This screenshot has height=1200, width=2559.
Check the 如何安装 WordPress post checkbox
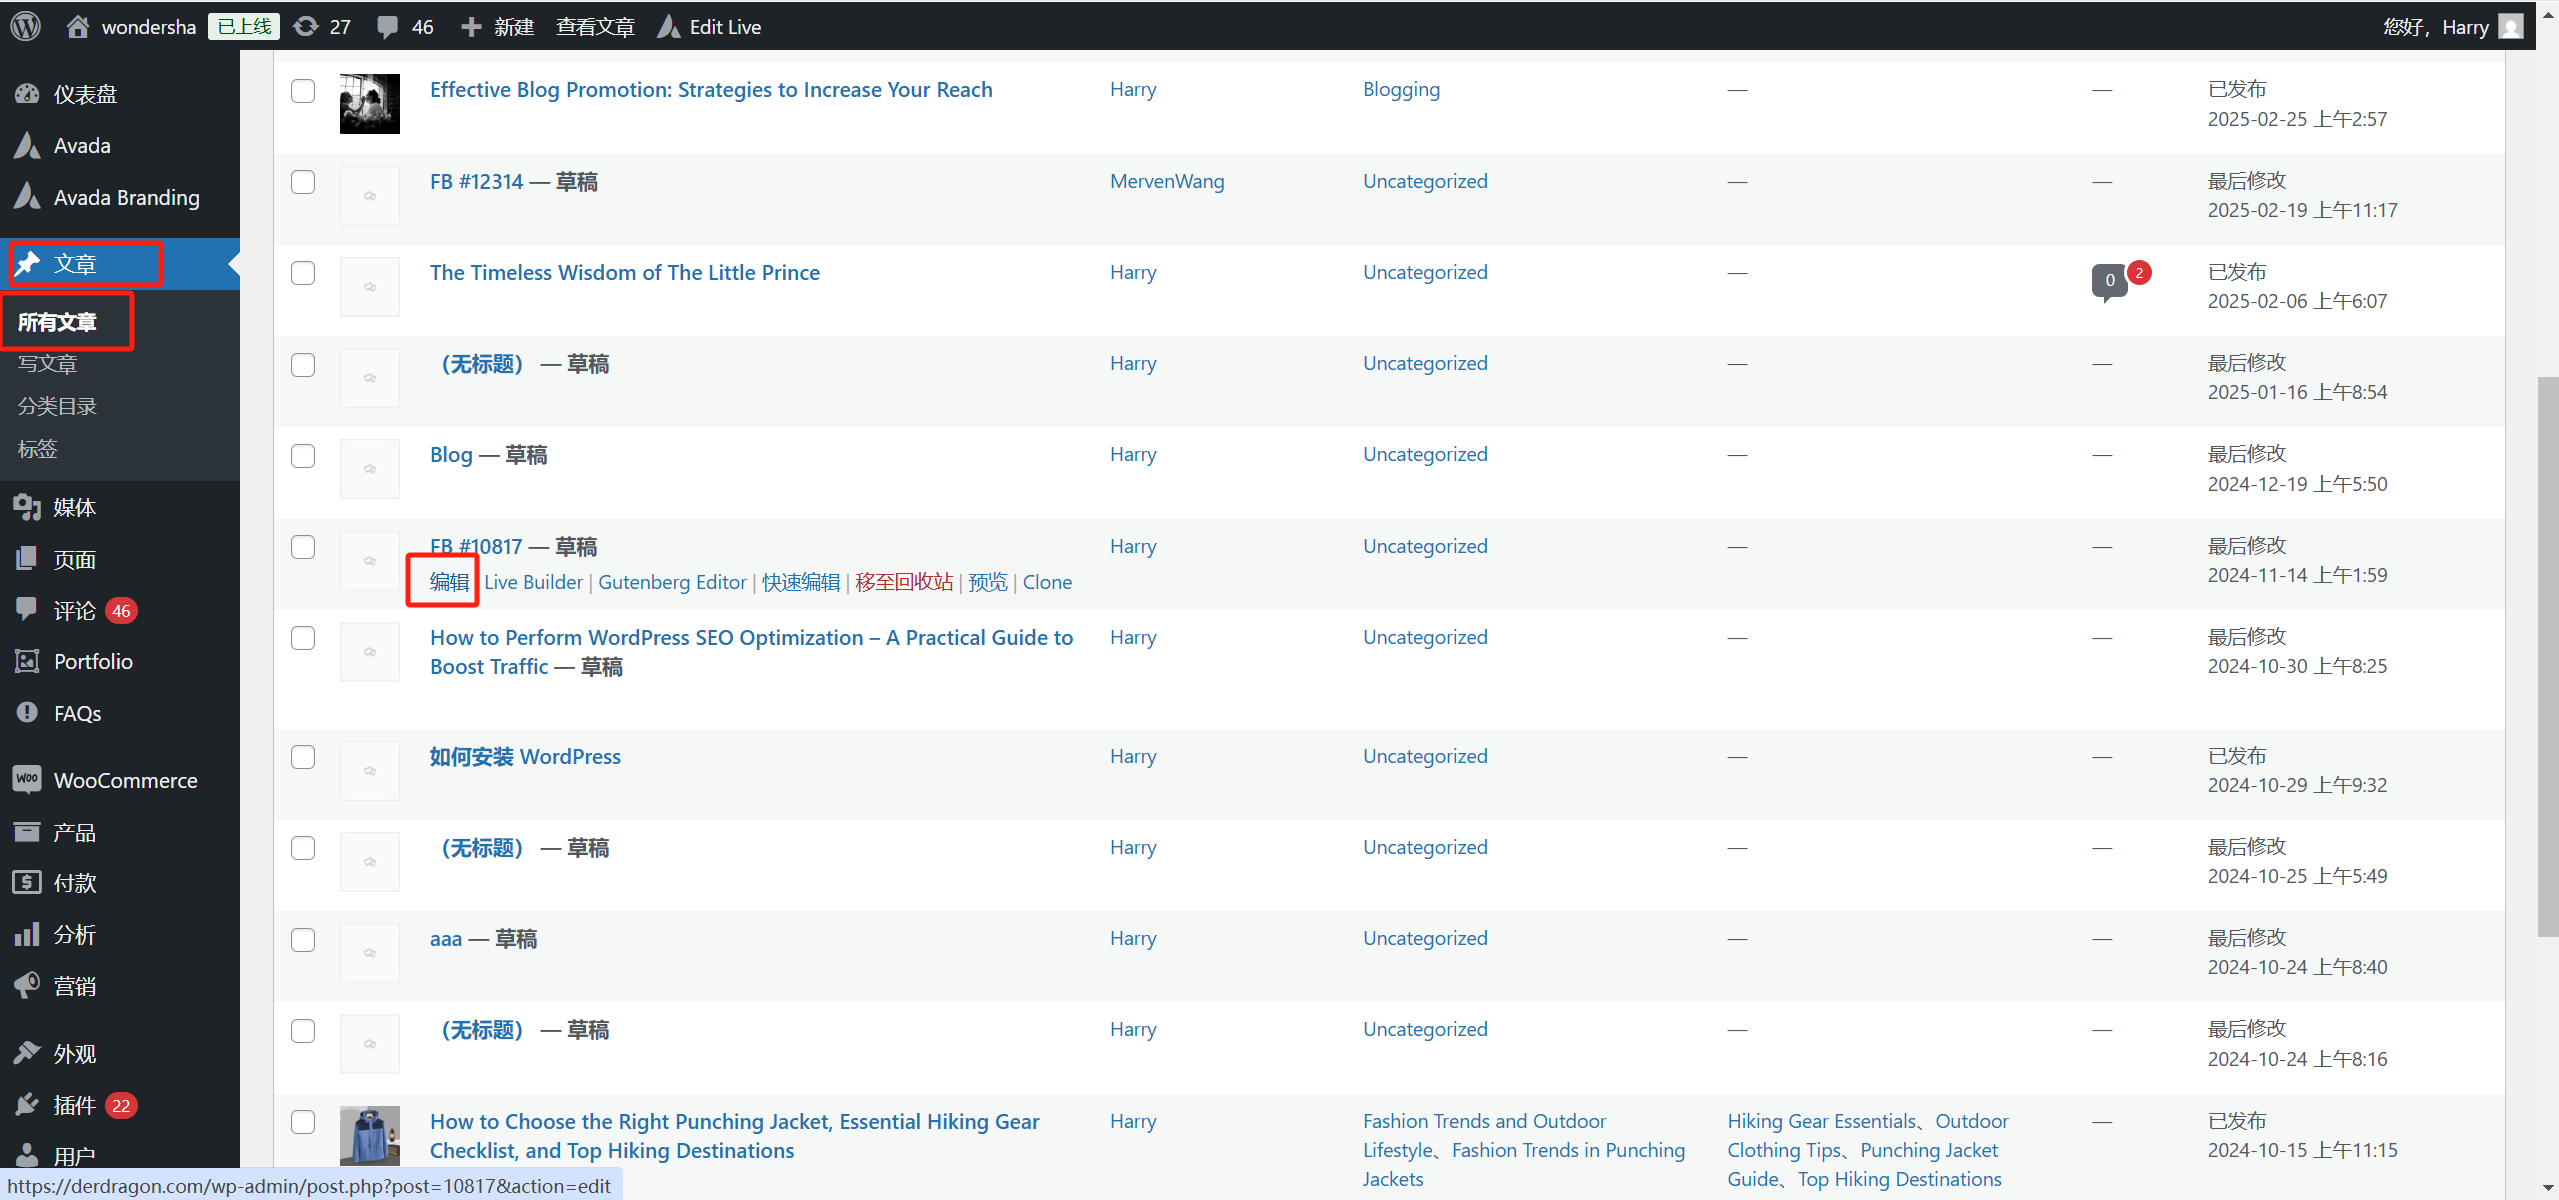click(x=303, y=757)
